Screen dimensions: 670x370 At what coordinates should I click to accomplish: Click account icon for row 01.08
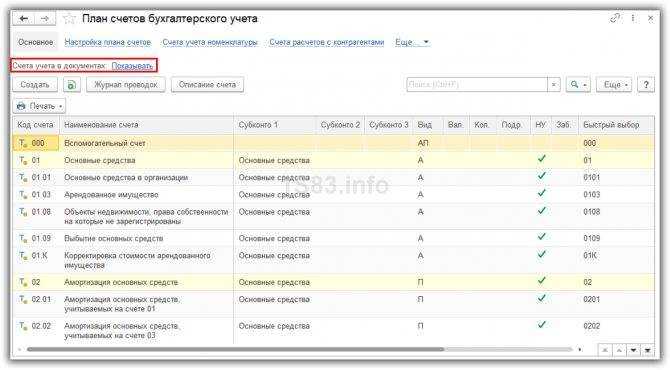(x=23, y=211)
